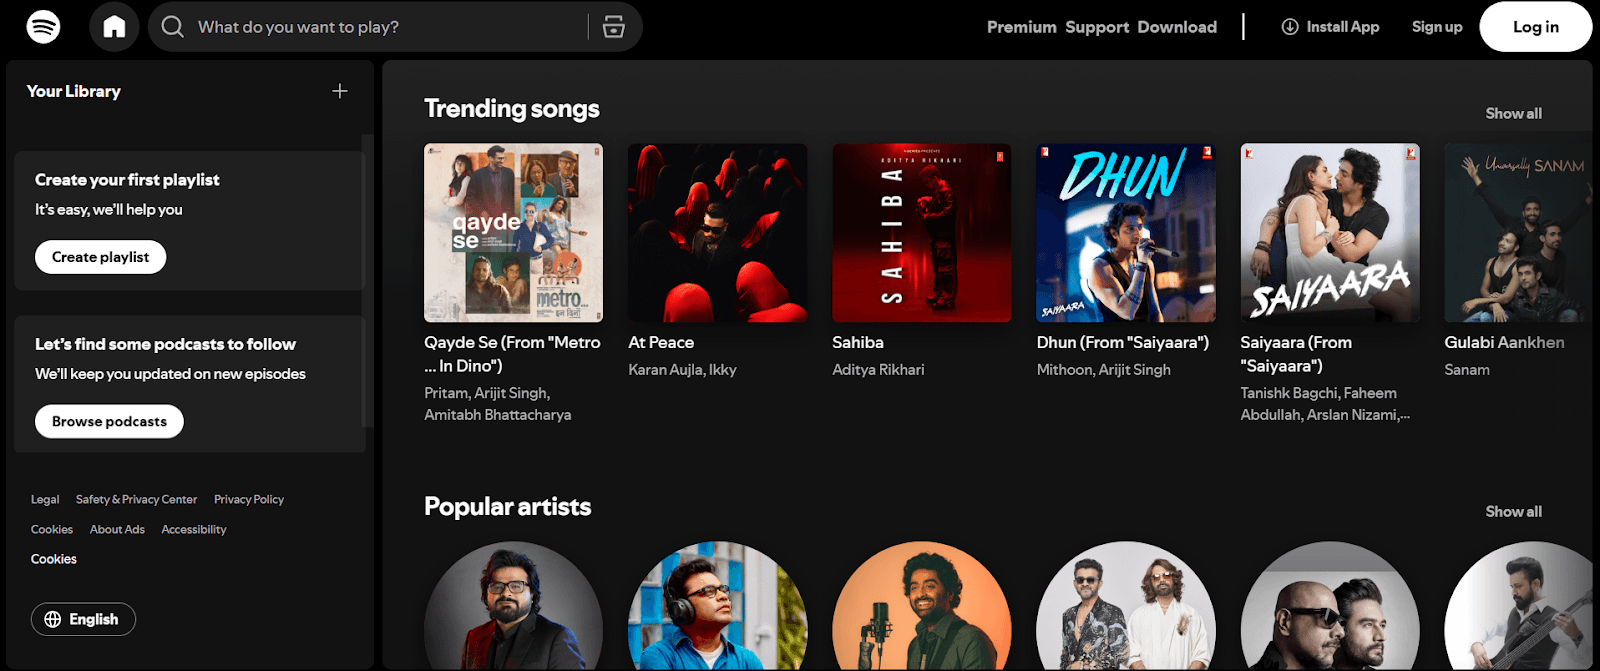Screen dimensions: 1600x671
Task: Click the Log in button
Action: click(x=1535, y=27)
